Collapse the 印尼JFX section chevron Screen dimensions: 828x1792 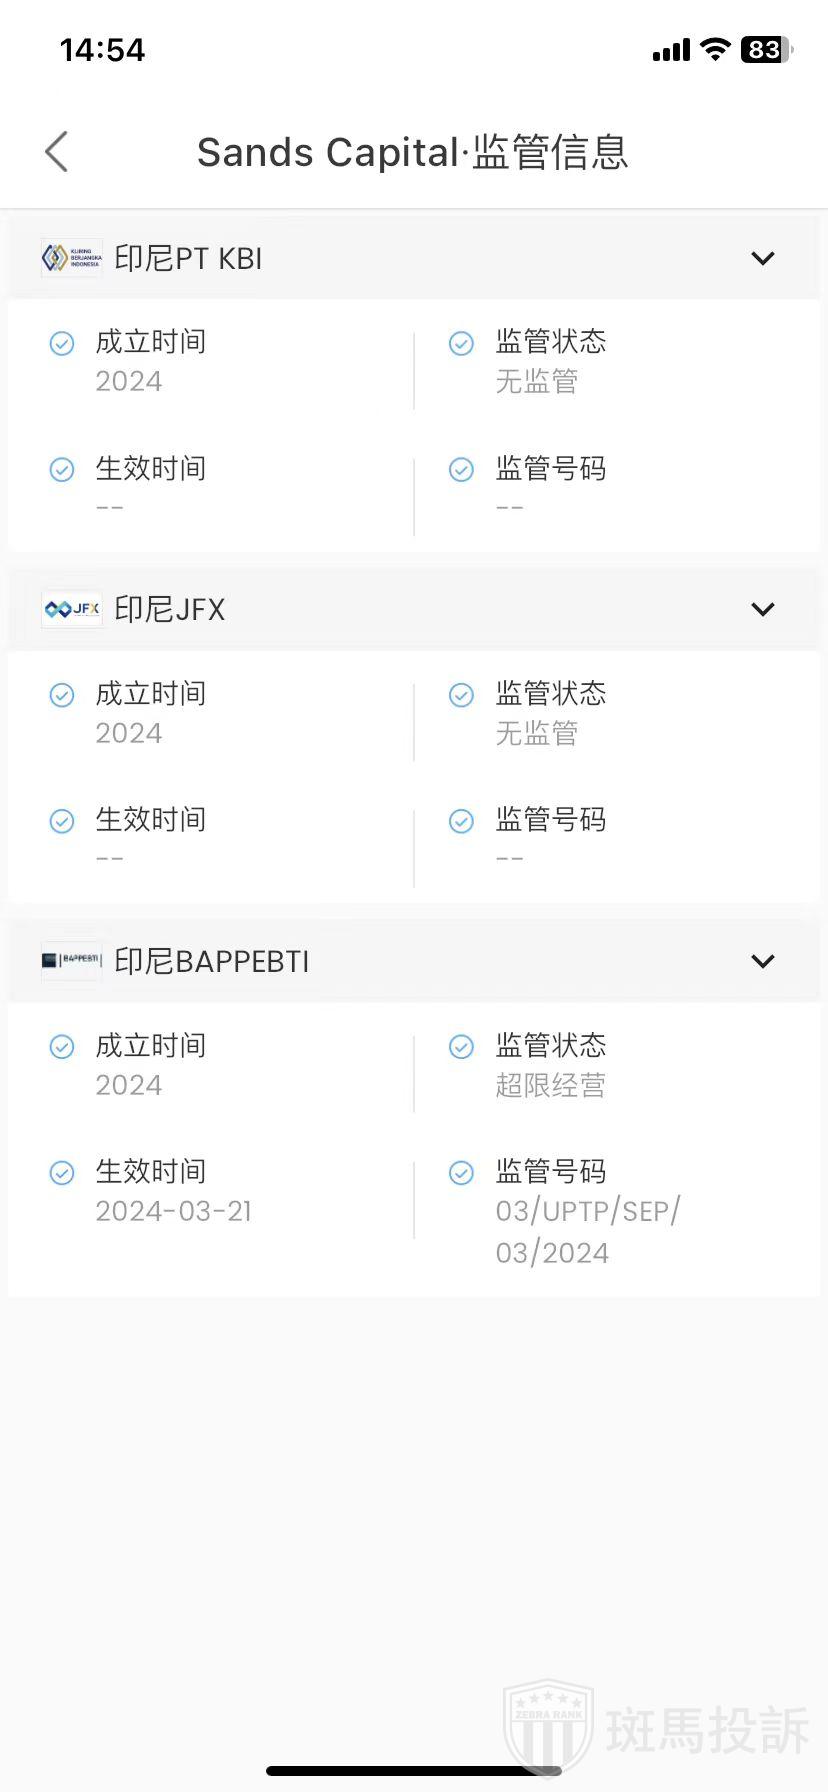tap(762, 609)
